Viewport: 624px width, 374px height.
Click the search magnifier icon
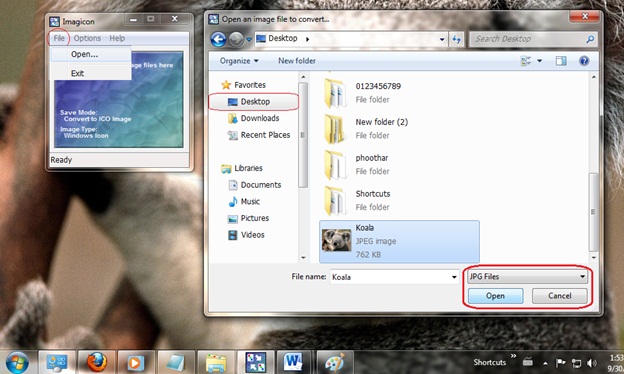(590, 39)
